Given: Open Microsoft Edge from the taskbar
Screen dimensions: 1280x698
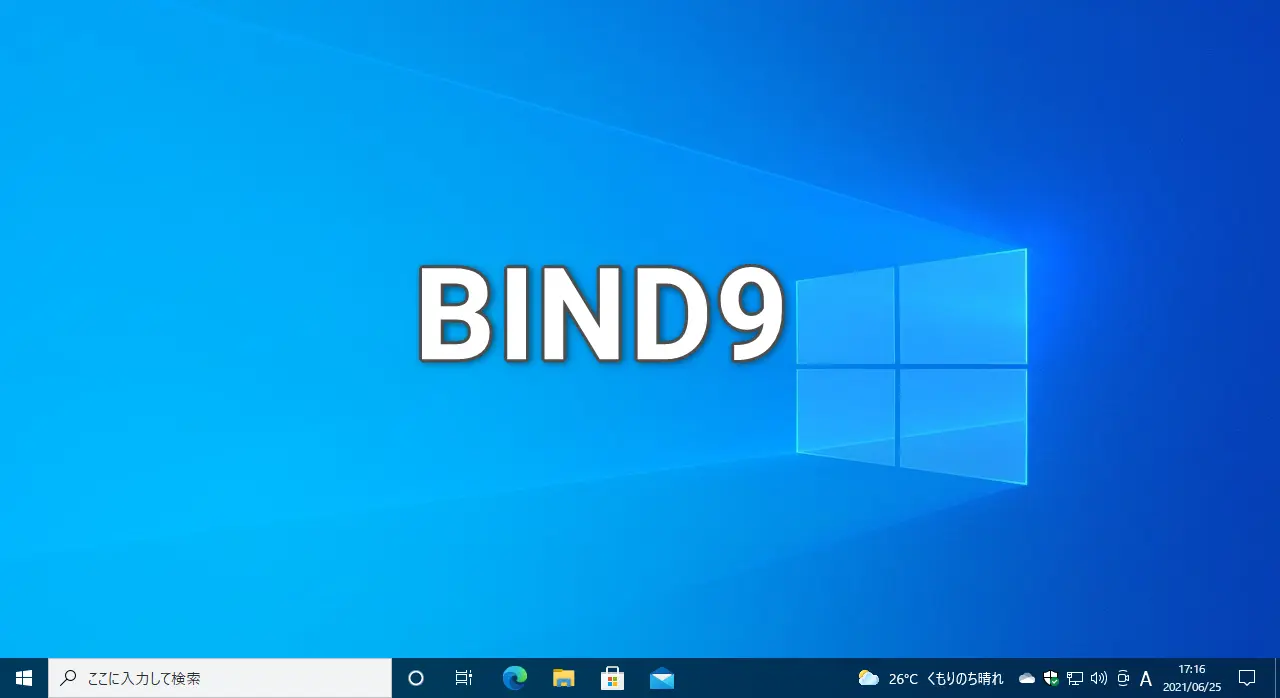Looking at the screenshot, I should 514,678.
